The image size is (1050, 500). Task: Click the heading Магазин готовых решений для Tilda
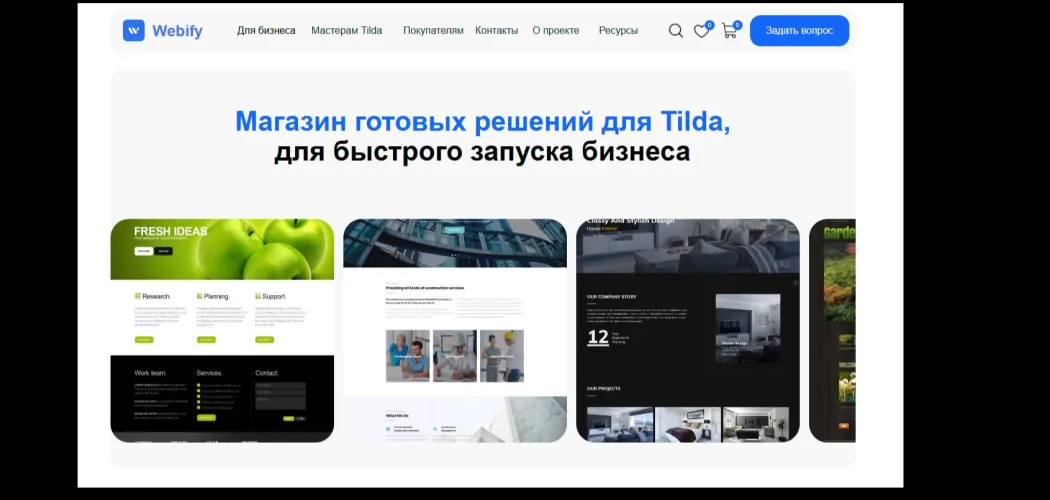[x=482, y=121]
